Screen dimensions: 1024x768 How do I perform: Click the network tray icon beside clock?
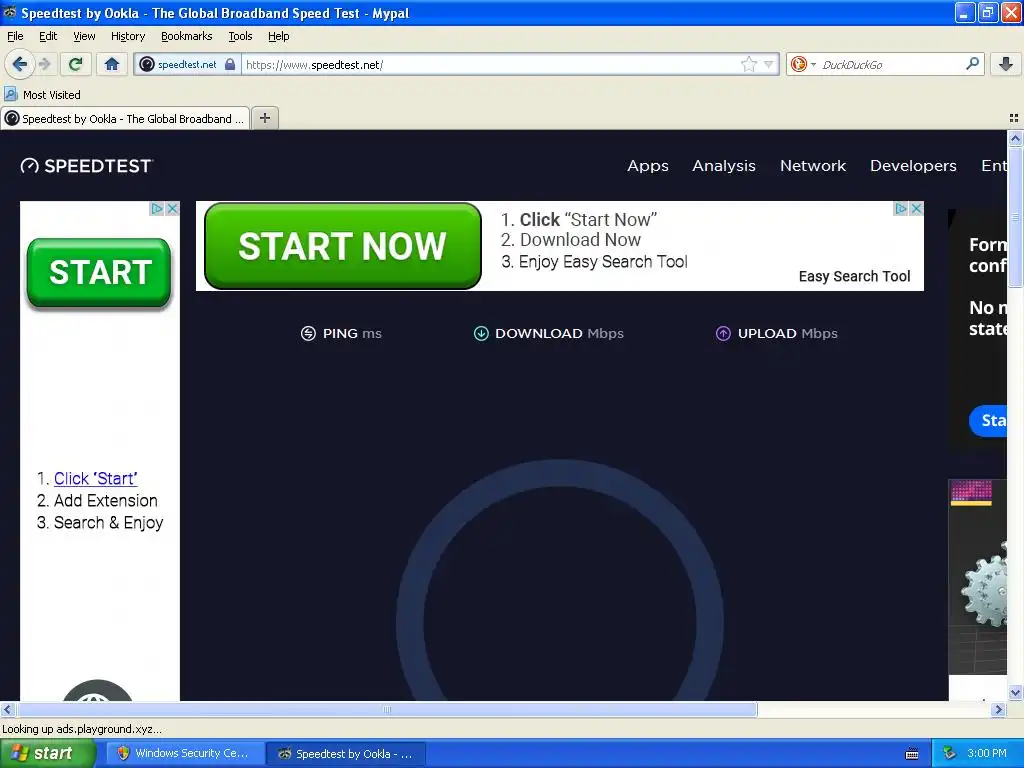[x=950, y=754]
